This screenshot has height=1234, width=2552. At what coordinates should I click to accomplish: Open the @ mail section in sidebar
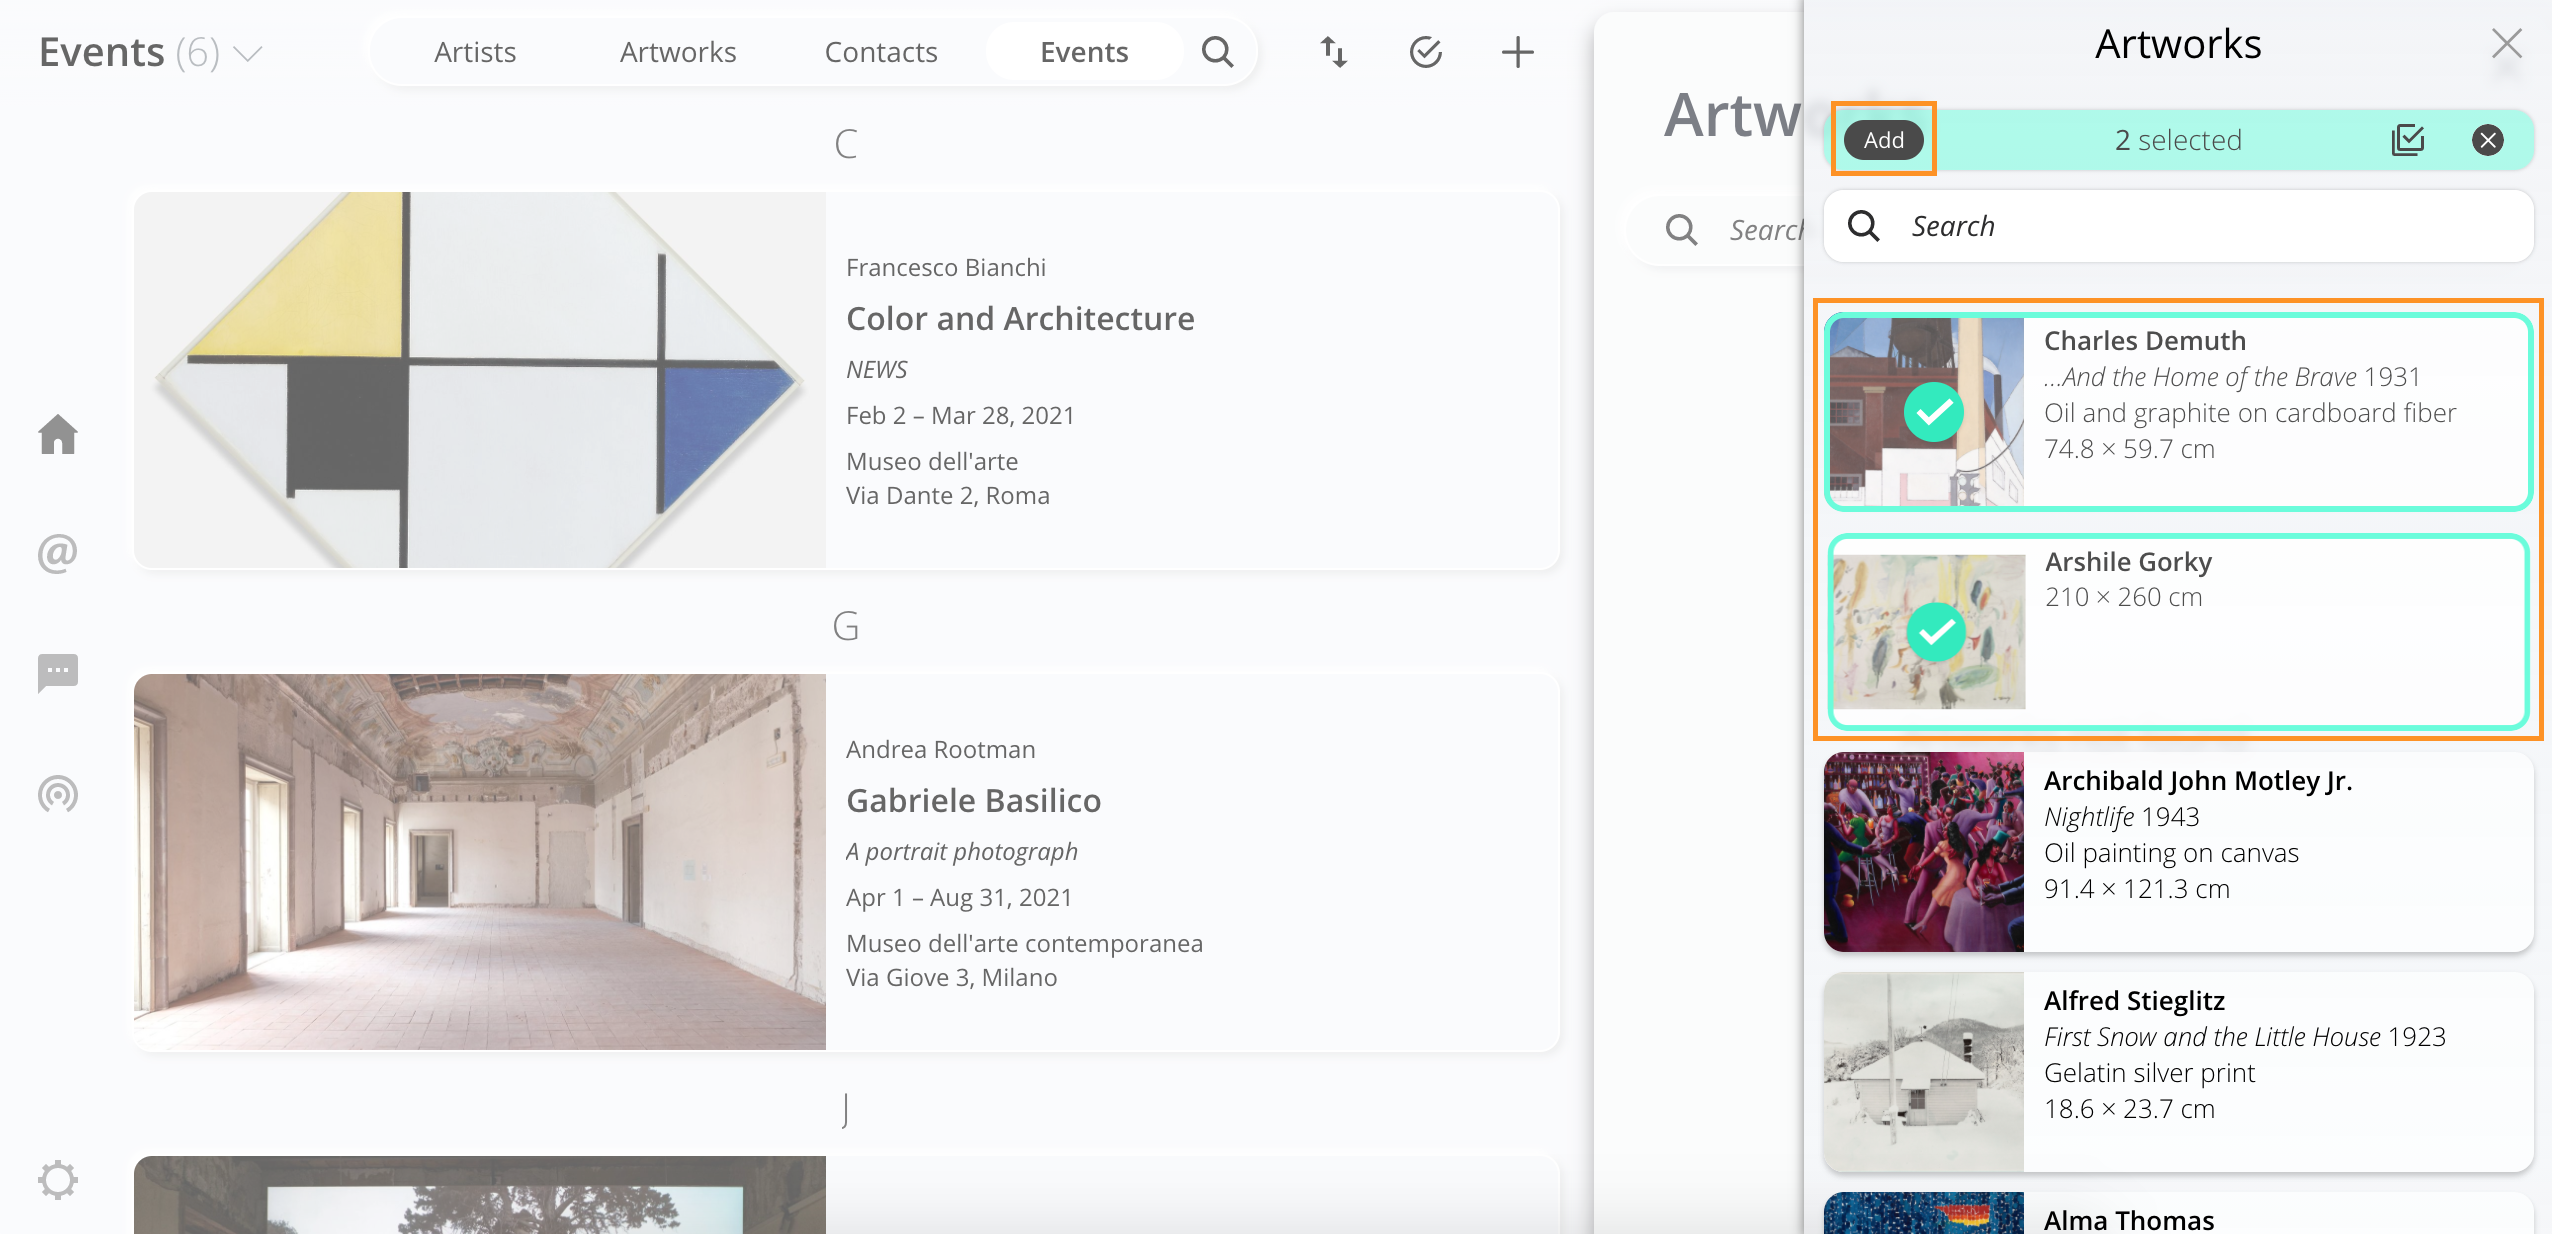(x=58, y=553)
